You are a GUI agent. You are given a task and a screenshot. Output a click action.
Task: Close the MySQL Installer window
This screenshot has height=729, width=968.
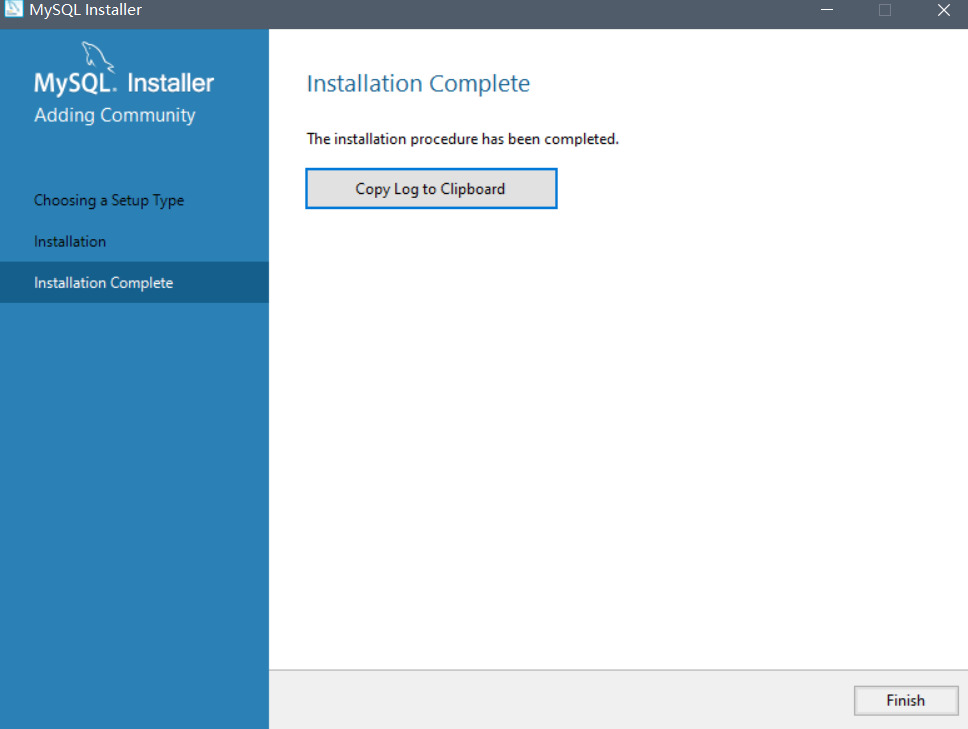[x=943, y=10]
